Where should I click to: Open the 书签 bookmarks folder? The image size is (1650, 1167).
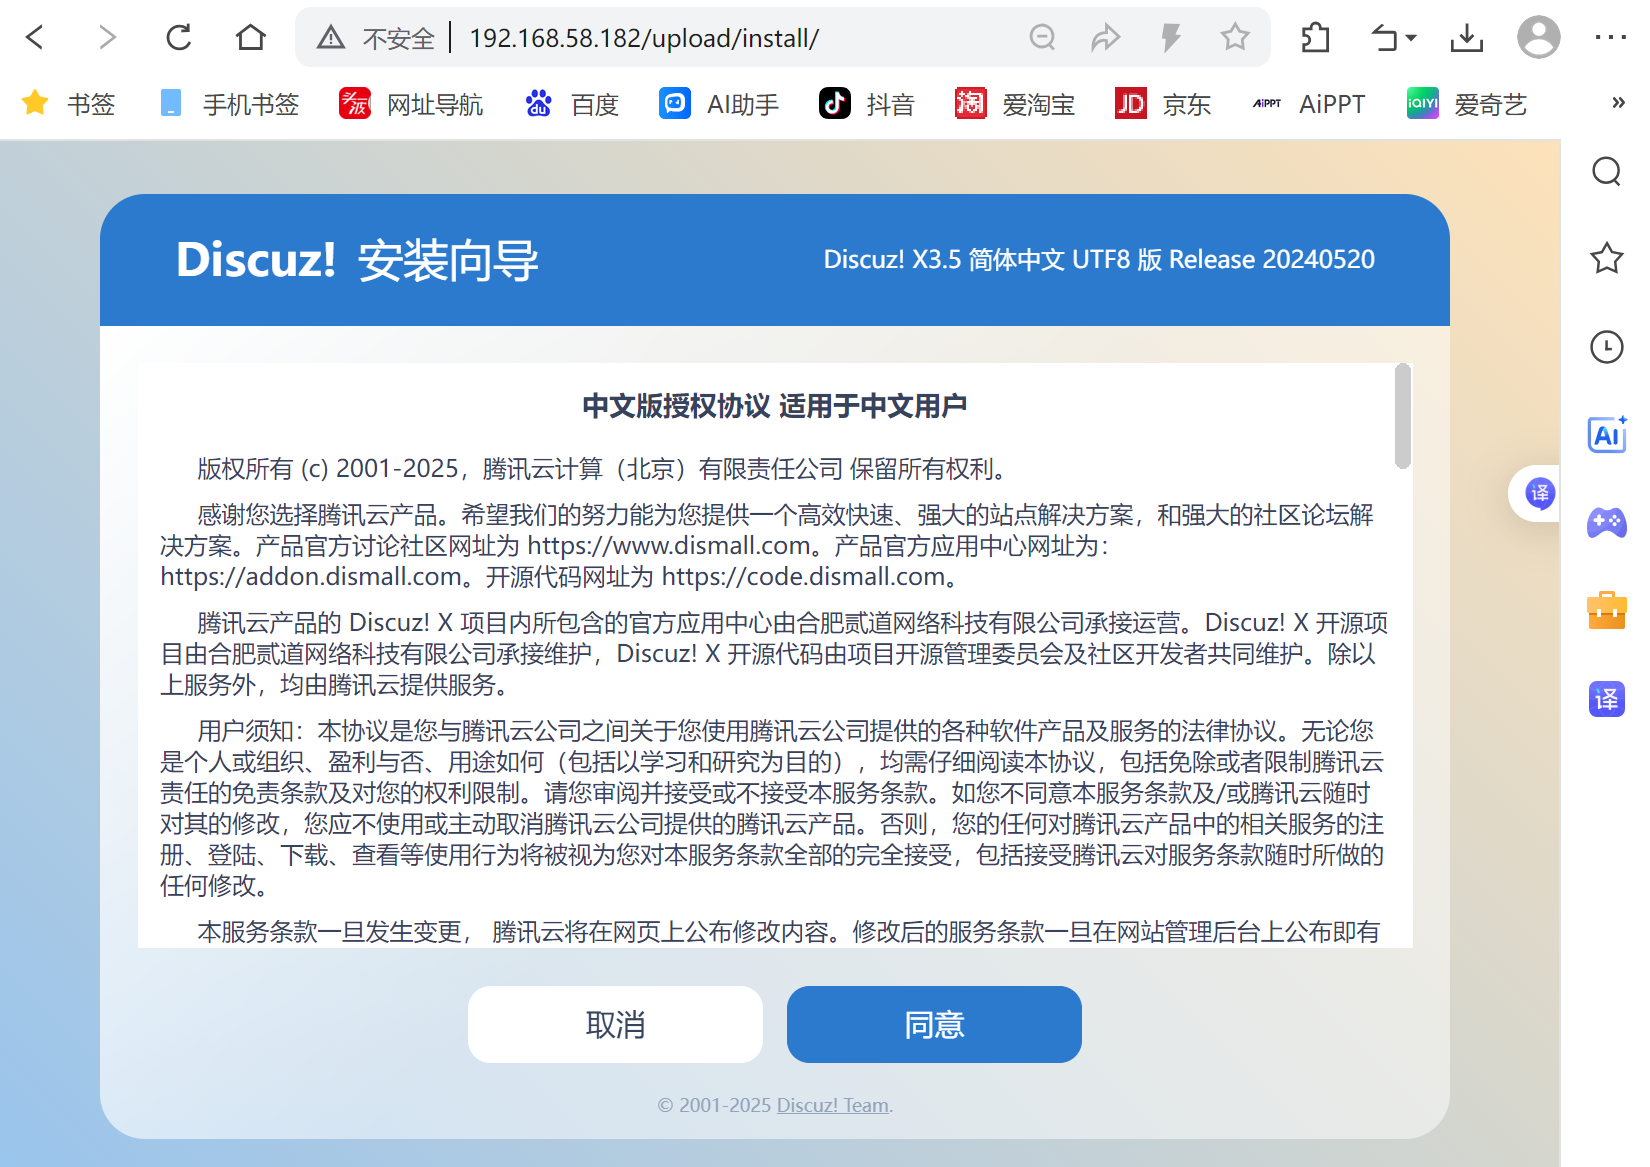68,104
